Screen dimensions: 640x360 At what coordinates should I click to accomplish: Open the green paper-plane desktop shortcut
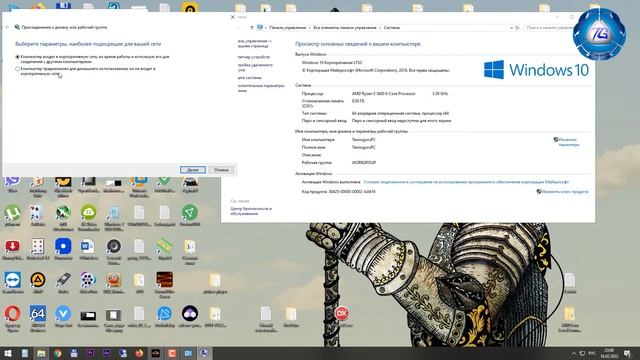[190, 215]
